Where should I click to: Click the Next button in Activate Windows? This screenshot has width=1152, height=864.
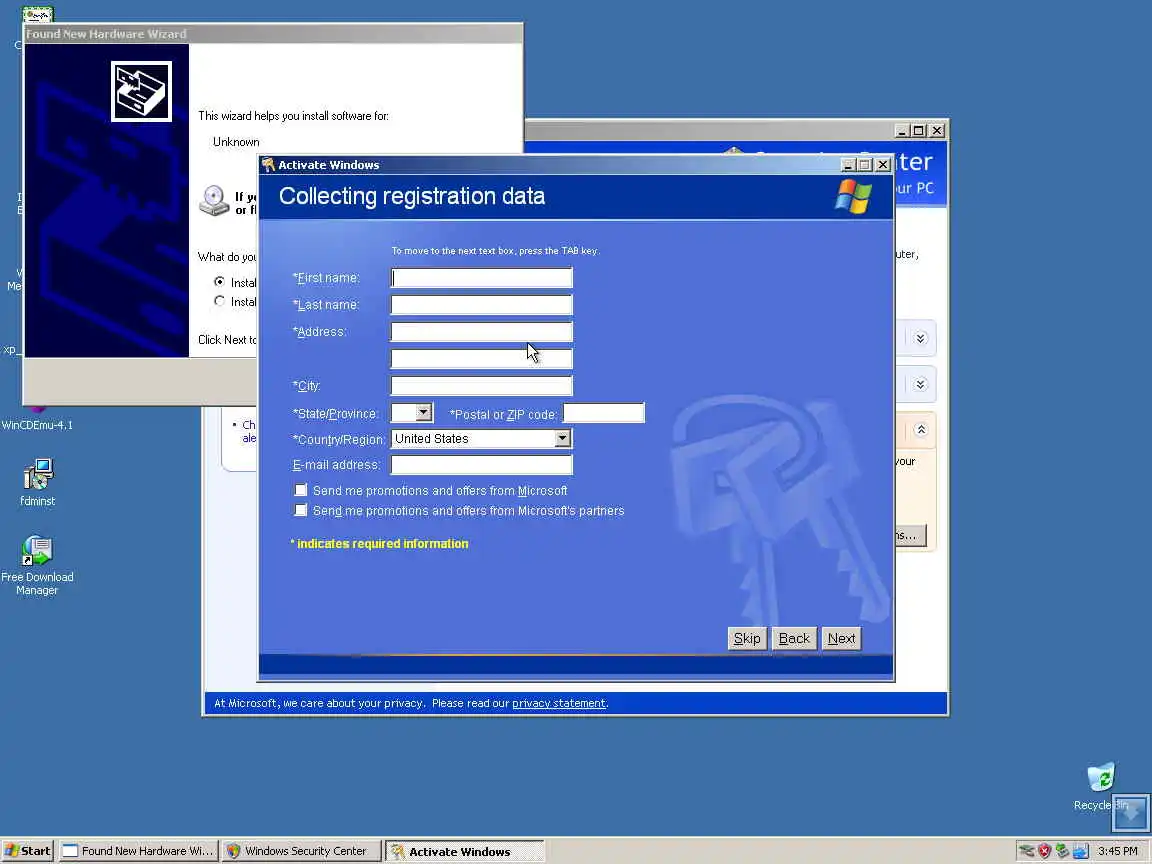(x=841, y=638)
